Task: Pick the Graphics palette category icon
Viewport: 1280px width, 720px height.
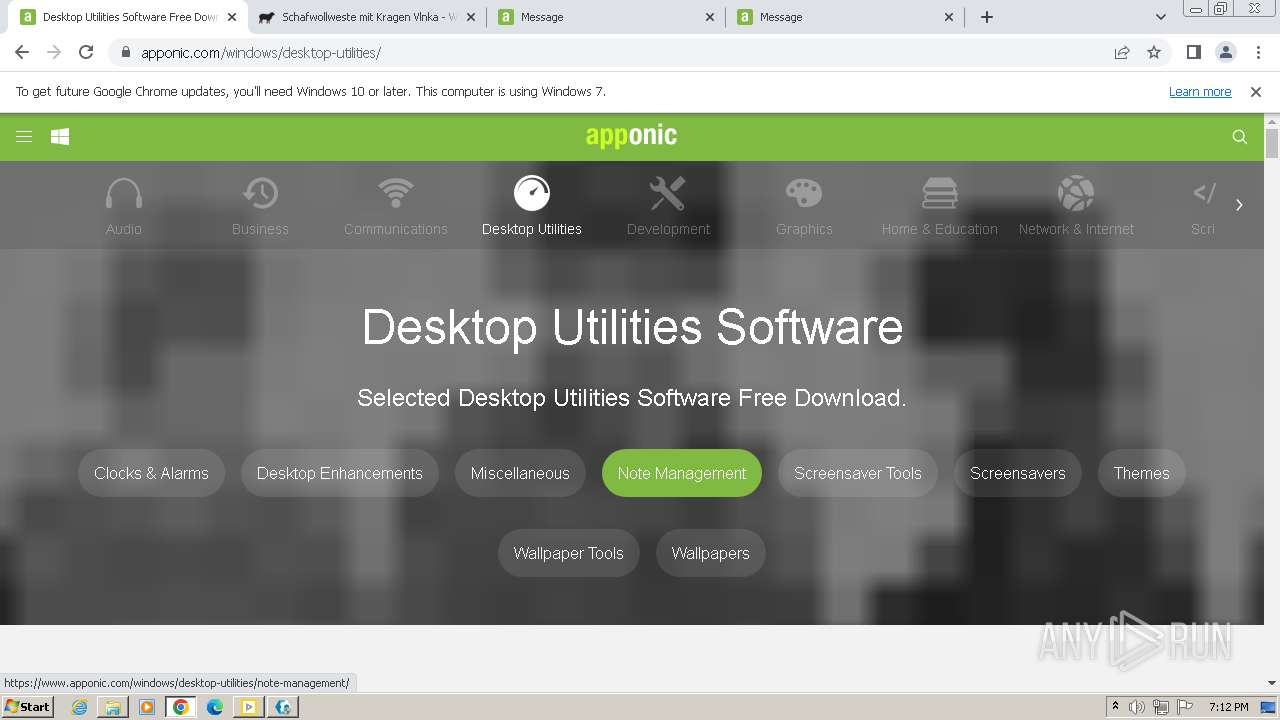Action: click(x=804, y=194)
